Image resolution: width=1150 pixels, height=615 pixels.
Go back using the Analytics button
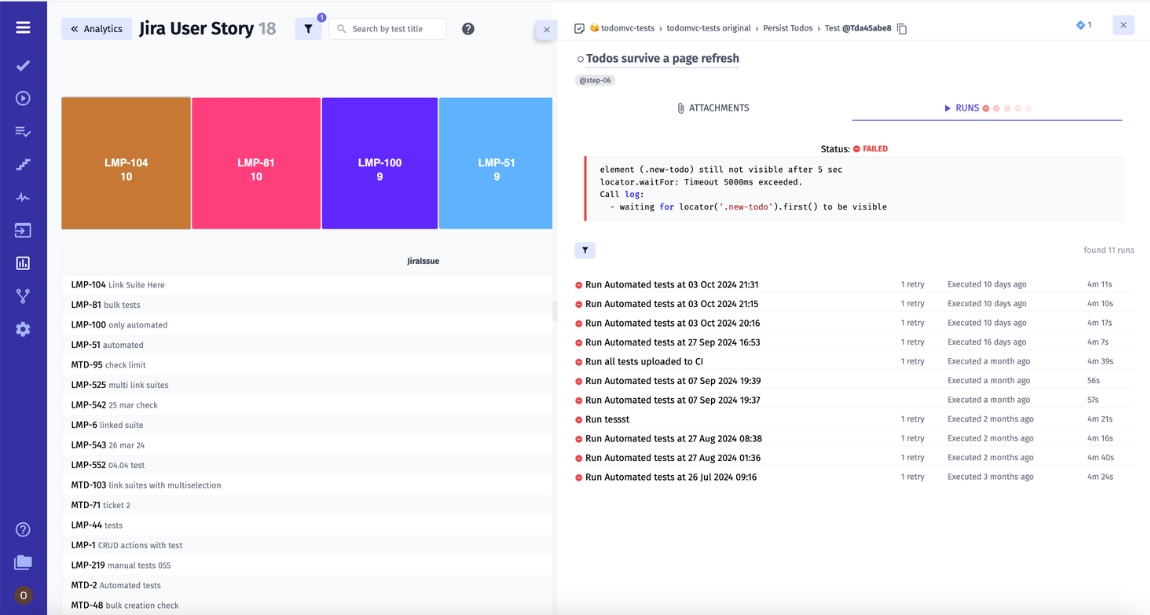tap(96, 29)
